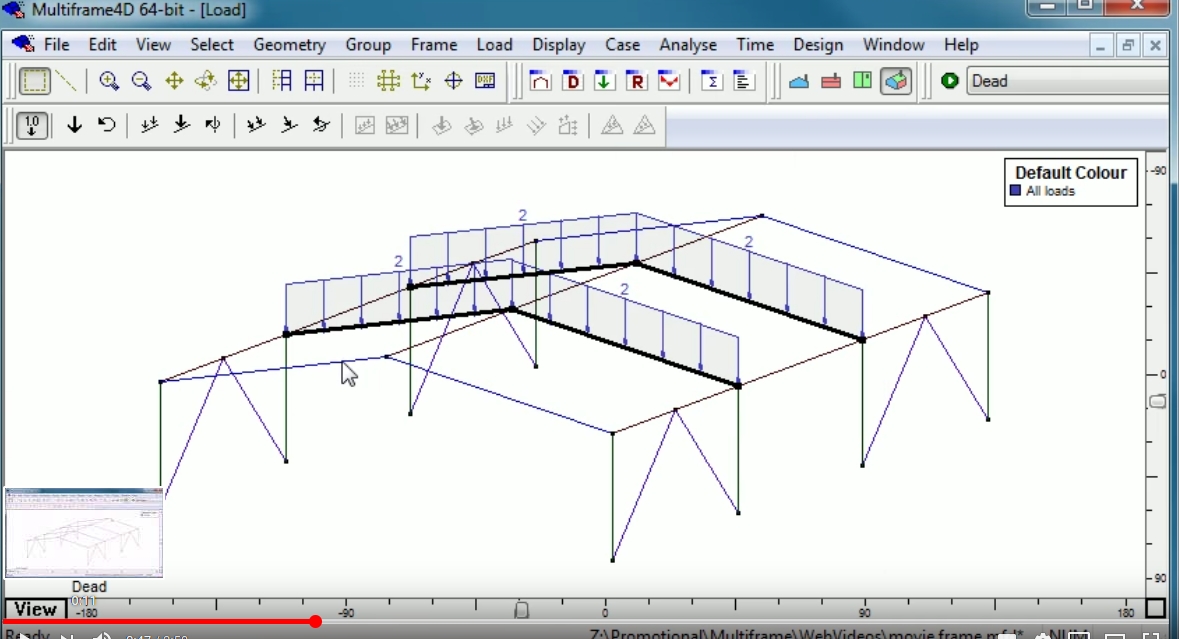The image size is (1179, 639).
Task: Open the Geometry menu
Action: point(289,45)
